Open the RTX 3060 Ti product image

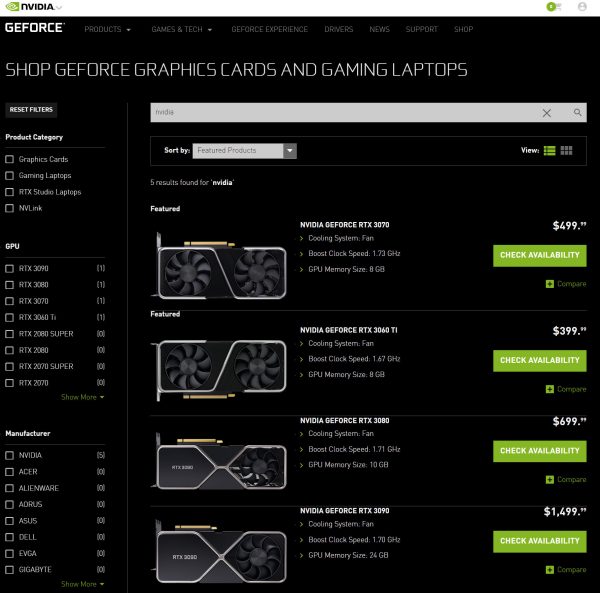(220, 369)
